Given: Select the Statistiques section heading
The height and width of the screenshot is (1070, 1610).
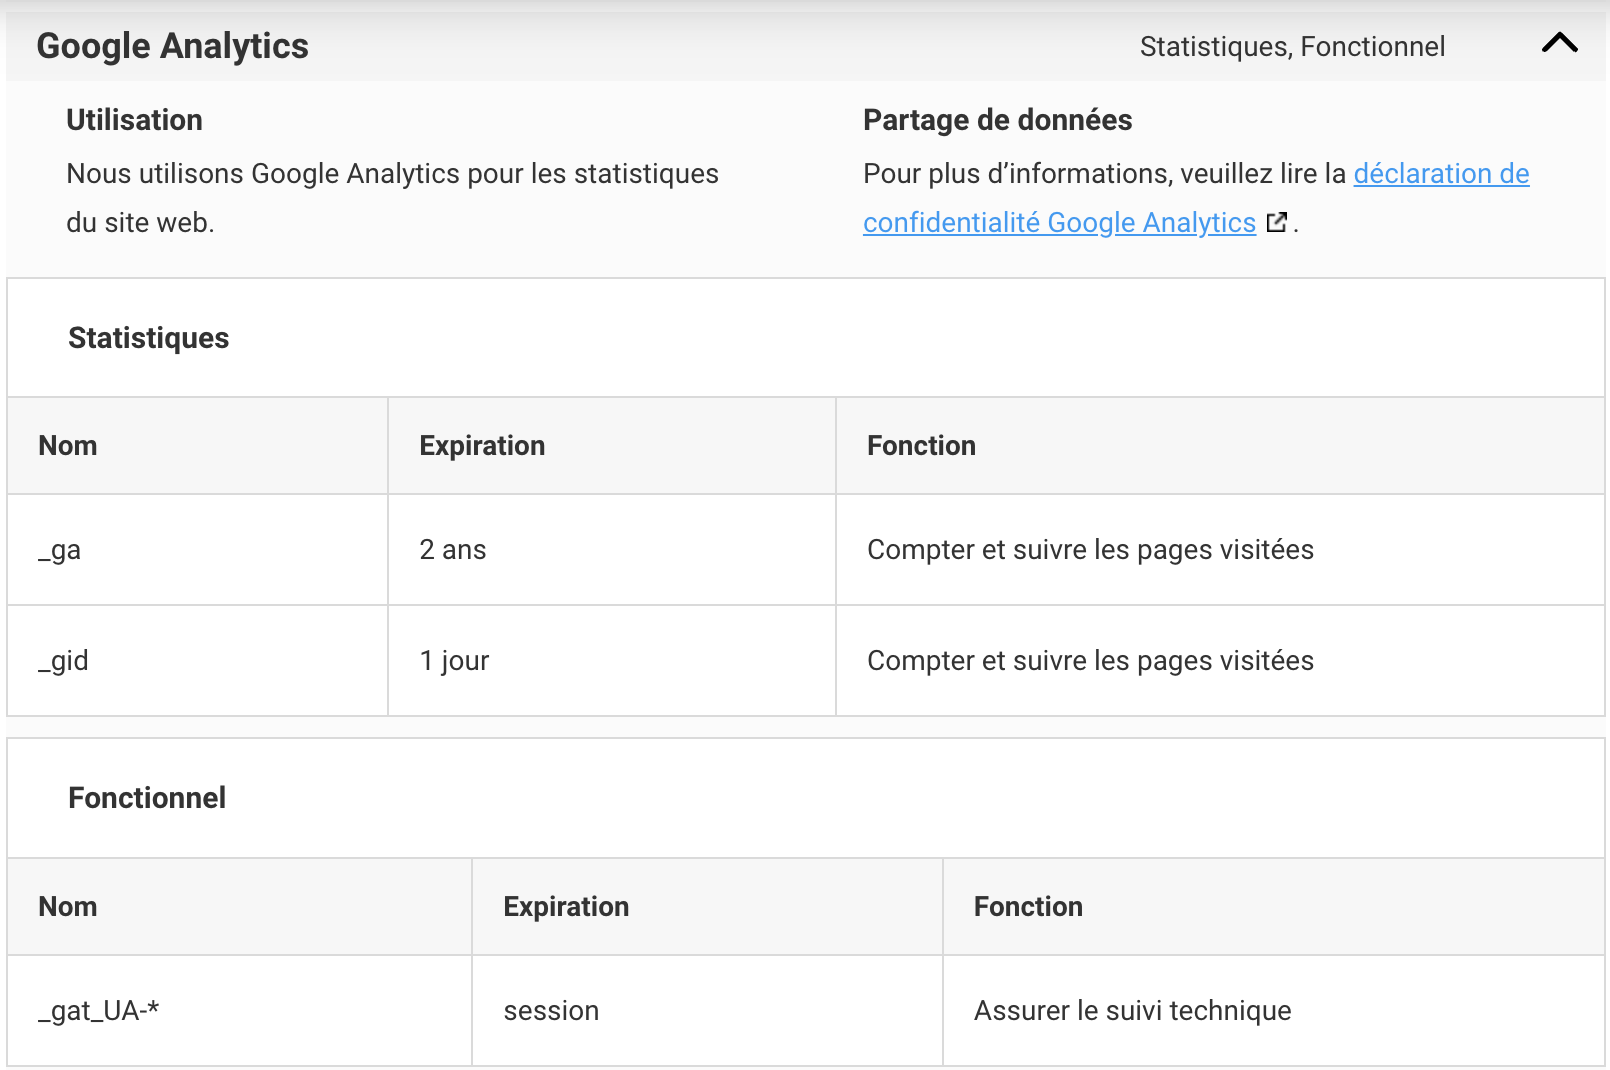Looking at the screenshot, I should pyautogui.click(x=148, y=338).
